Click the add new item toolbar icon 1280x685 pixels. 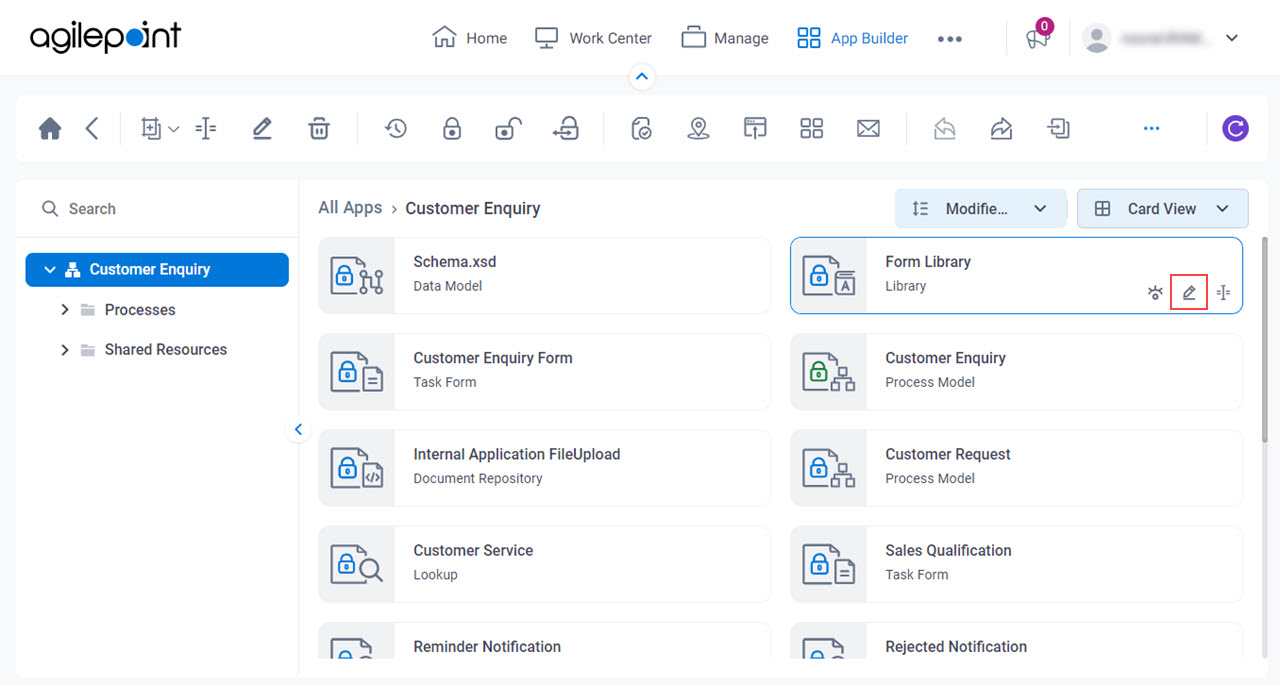pyautogui.click(x=151, y=128)
